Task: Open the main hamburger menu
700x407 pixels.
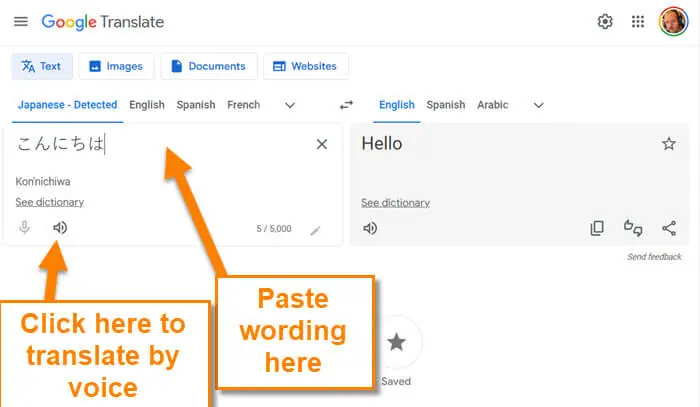Action: pyautogui.click(x=21, y=21)
